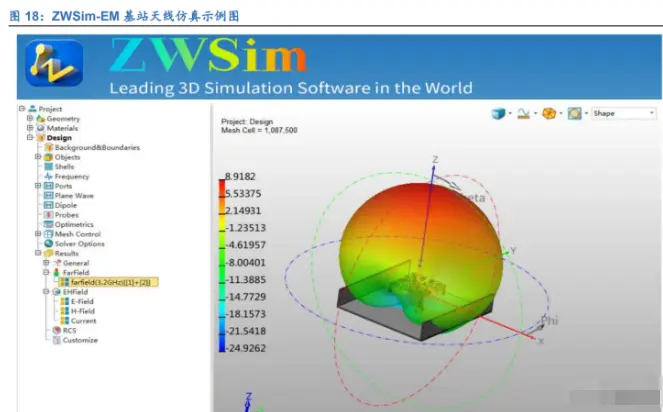Click the Results folder icon
The image size is (663, 412).
[49, 253]
